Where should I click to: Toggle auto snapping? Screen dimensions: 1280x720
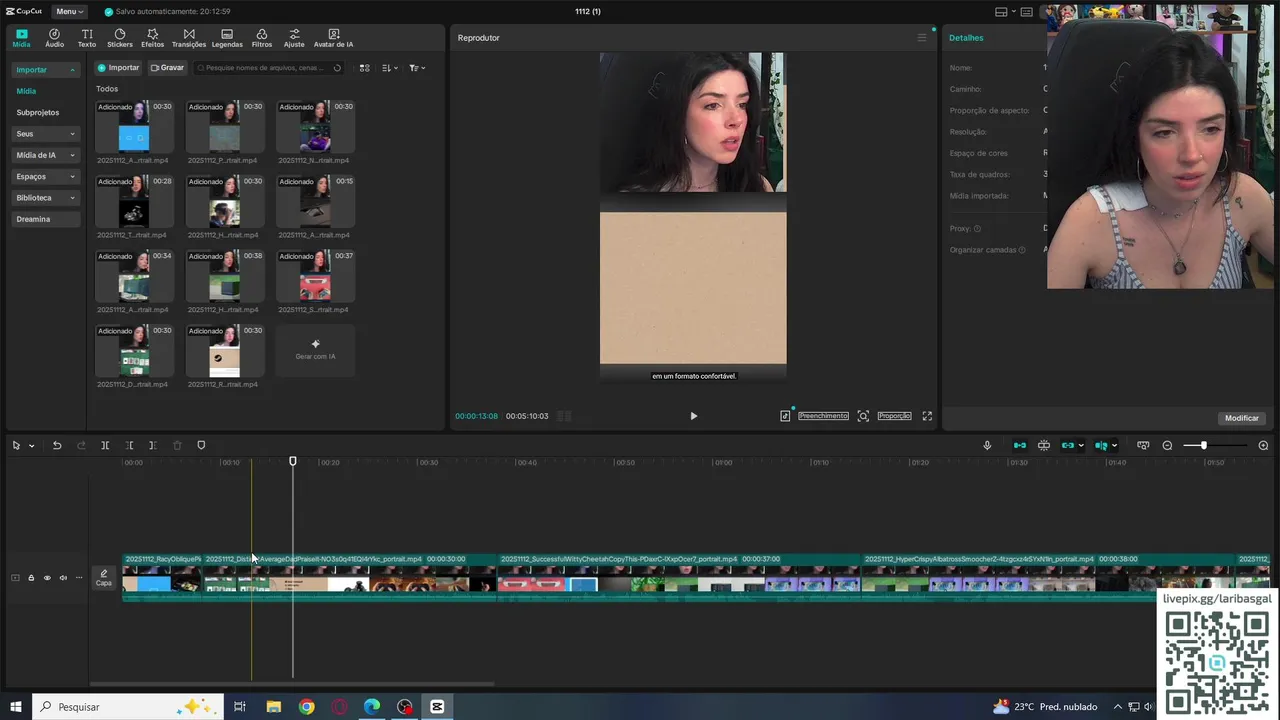[x=1044, y=446]
